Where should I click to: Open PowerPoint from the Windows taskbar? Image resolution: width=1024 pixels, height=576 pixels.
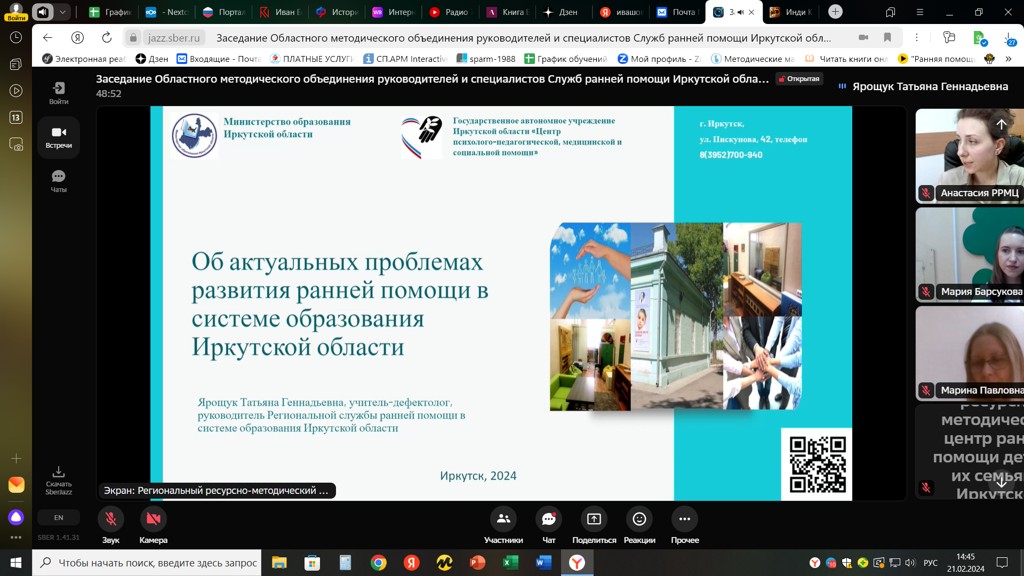(x=478, y=563)
